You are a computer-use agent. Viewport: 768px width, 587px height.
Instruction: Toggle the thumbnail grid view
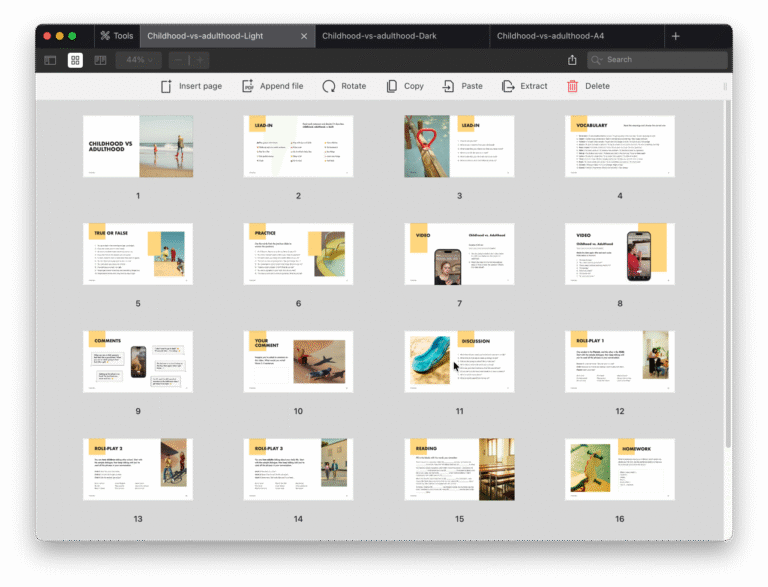click(75, 60)
